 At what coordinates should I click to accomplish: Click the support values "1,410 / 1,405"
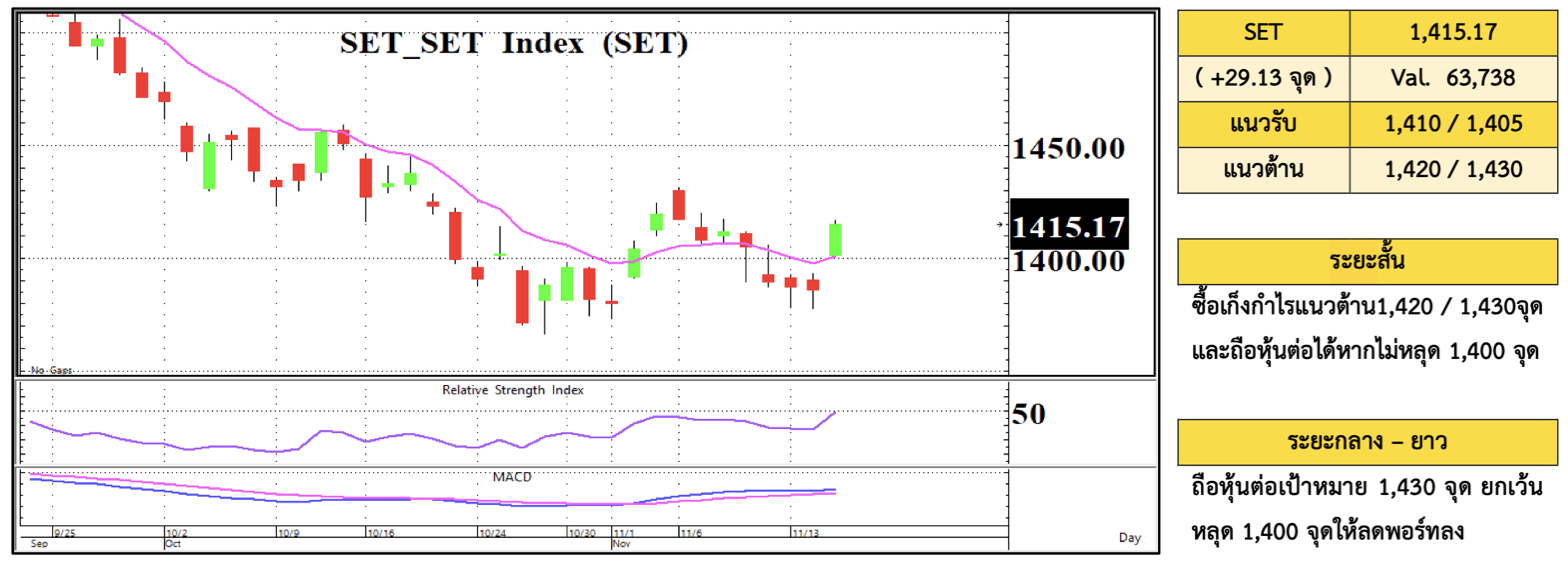[x=1454, y=124]
